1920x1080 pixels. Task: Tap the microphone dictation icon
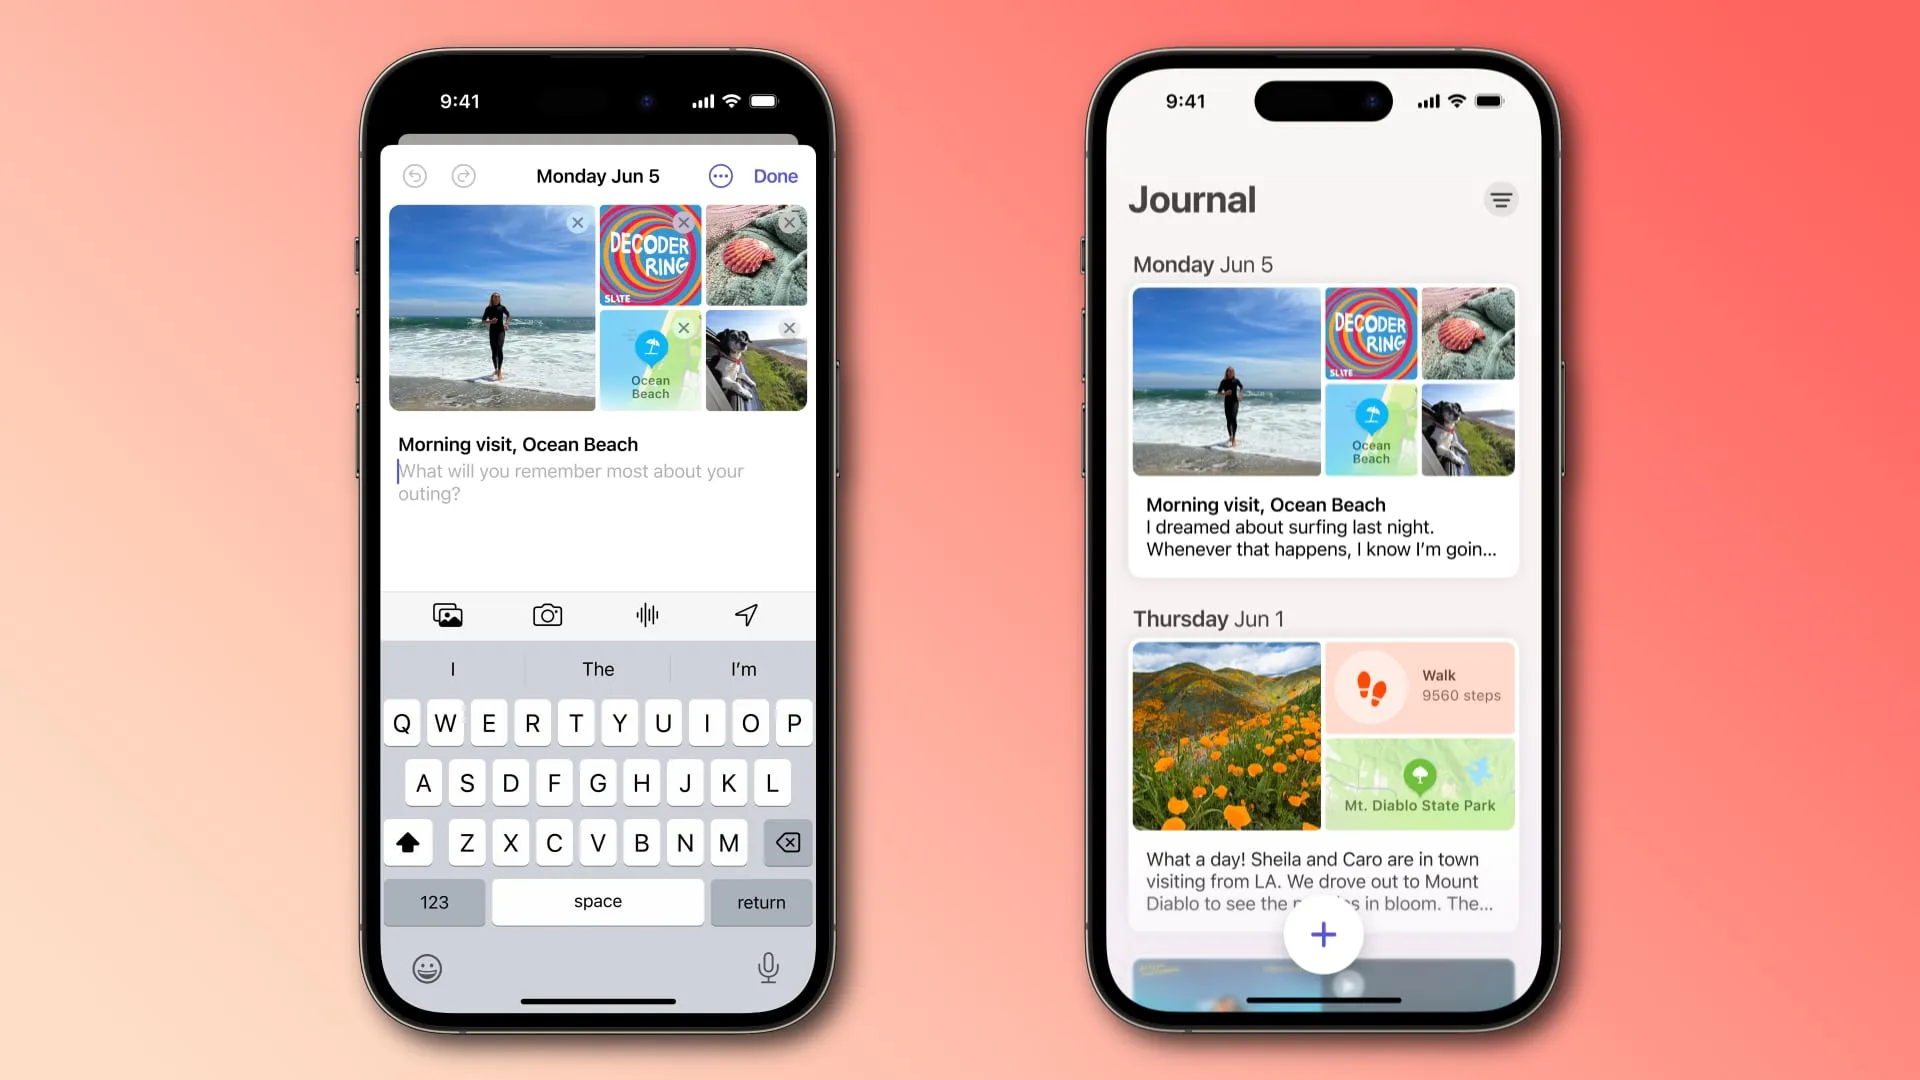click(770, 968)
